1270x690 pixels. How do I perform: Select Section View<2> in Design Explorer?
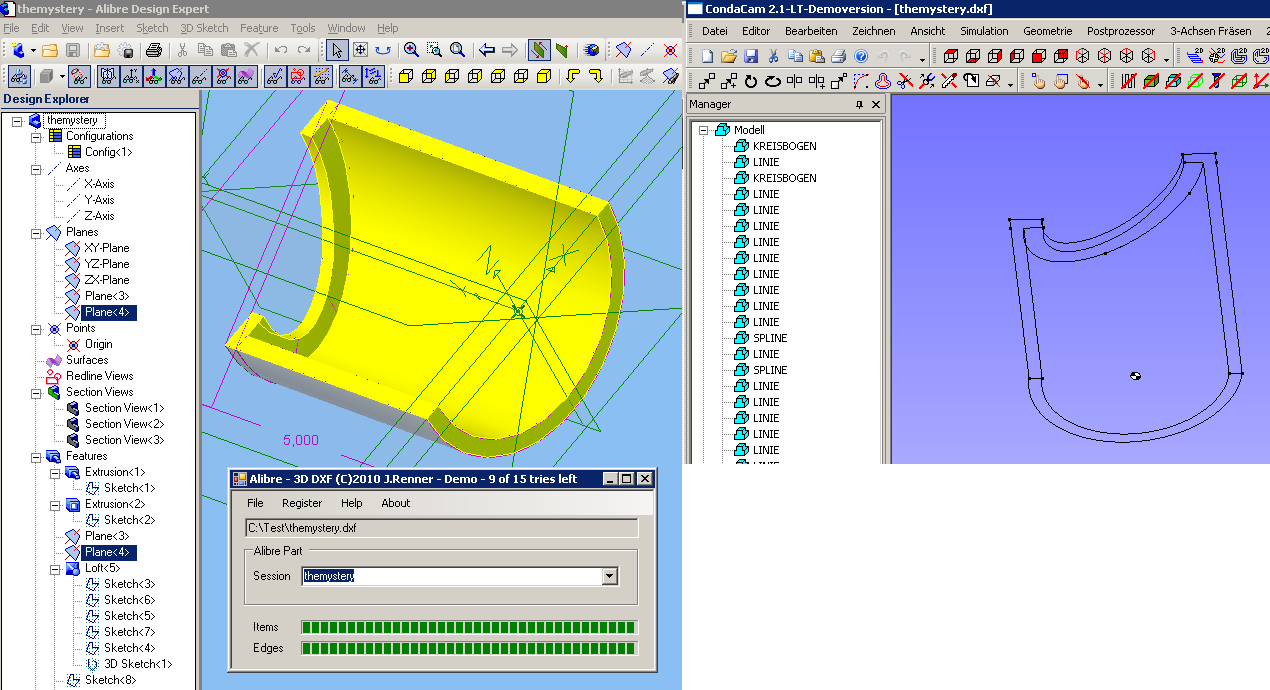(124, 424)
